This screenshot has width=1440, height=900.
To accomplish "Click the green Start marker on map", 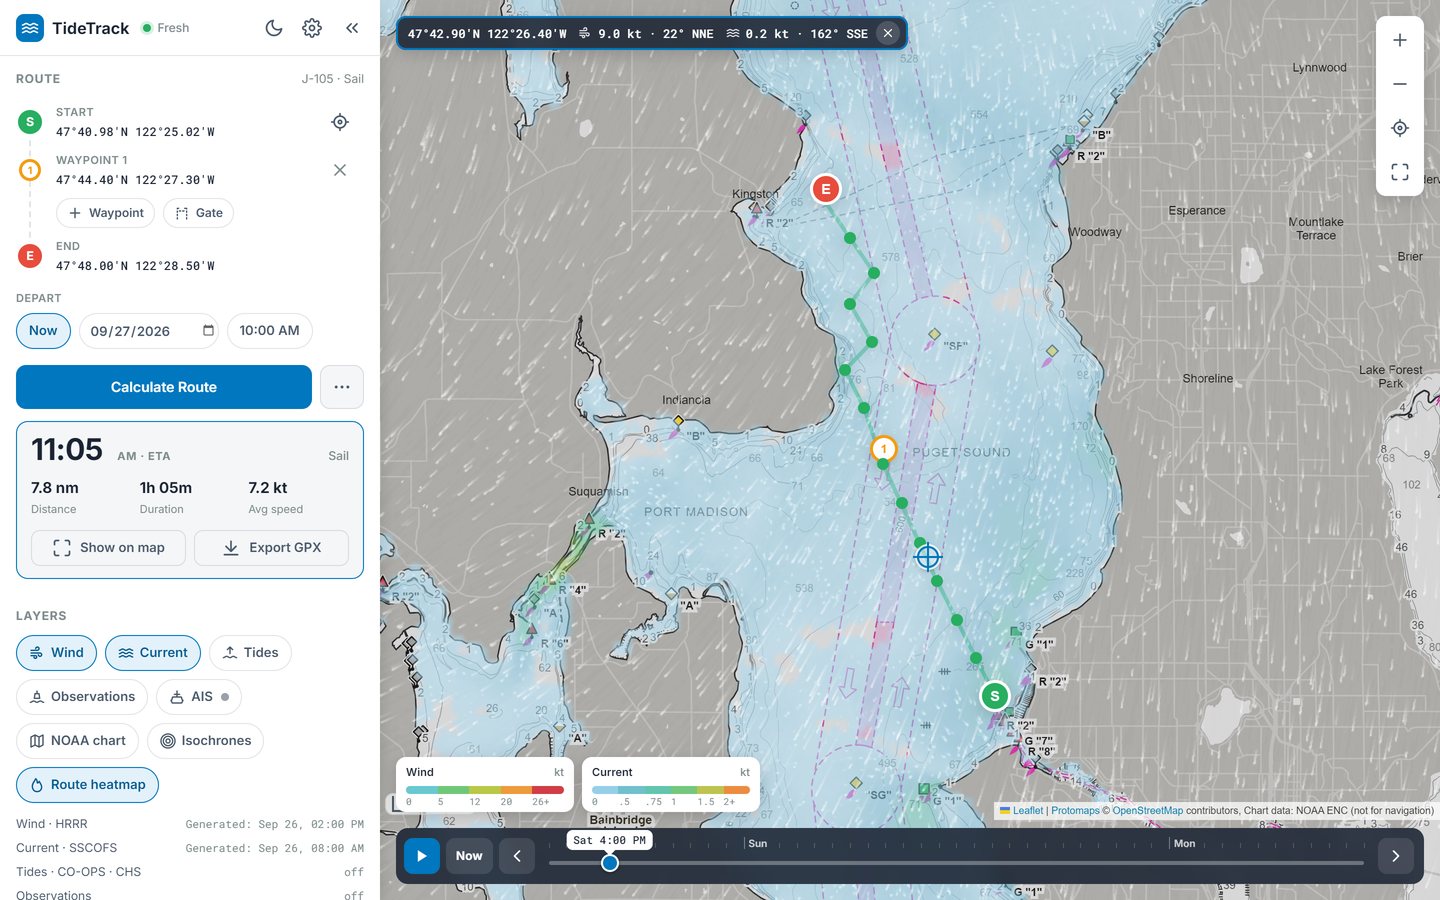I will point(994,696).
